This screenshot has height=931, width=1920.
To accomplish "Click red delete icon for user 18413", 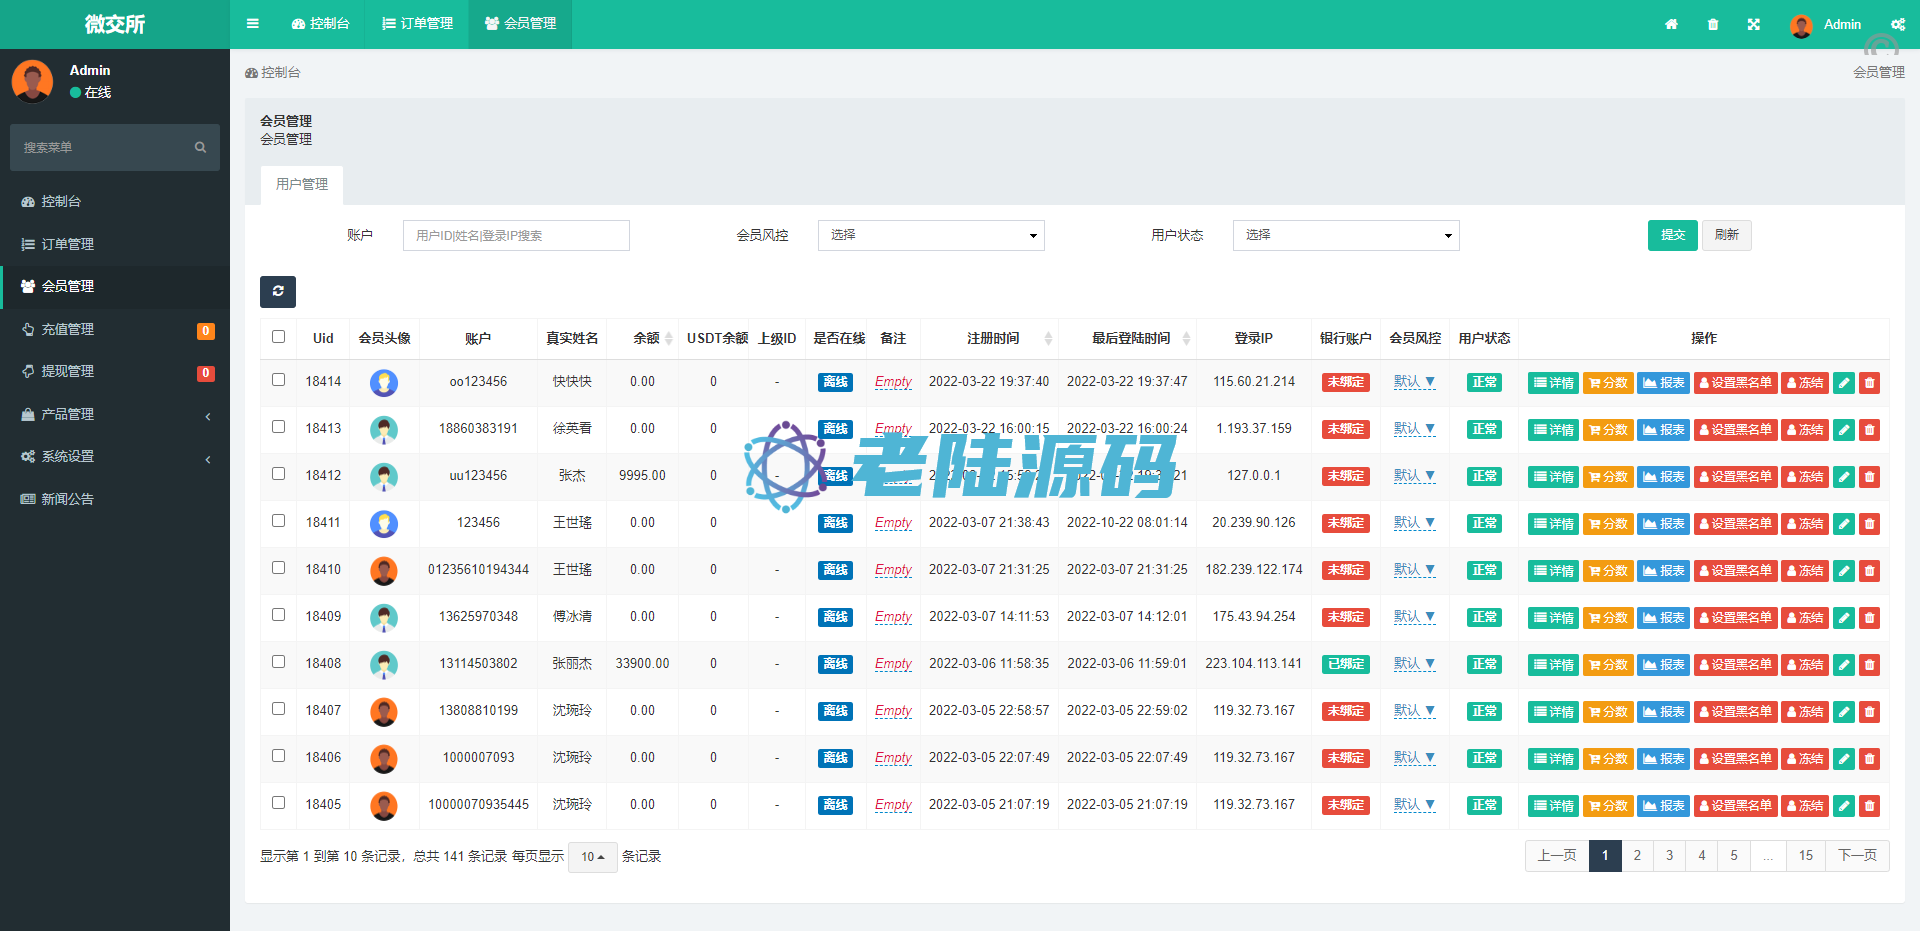I will 1869,430.
